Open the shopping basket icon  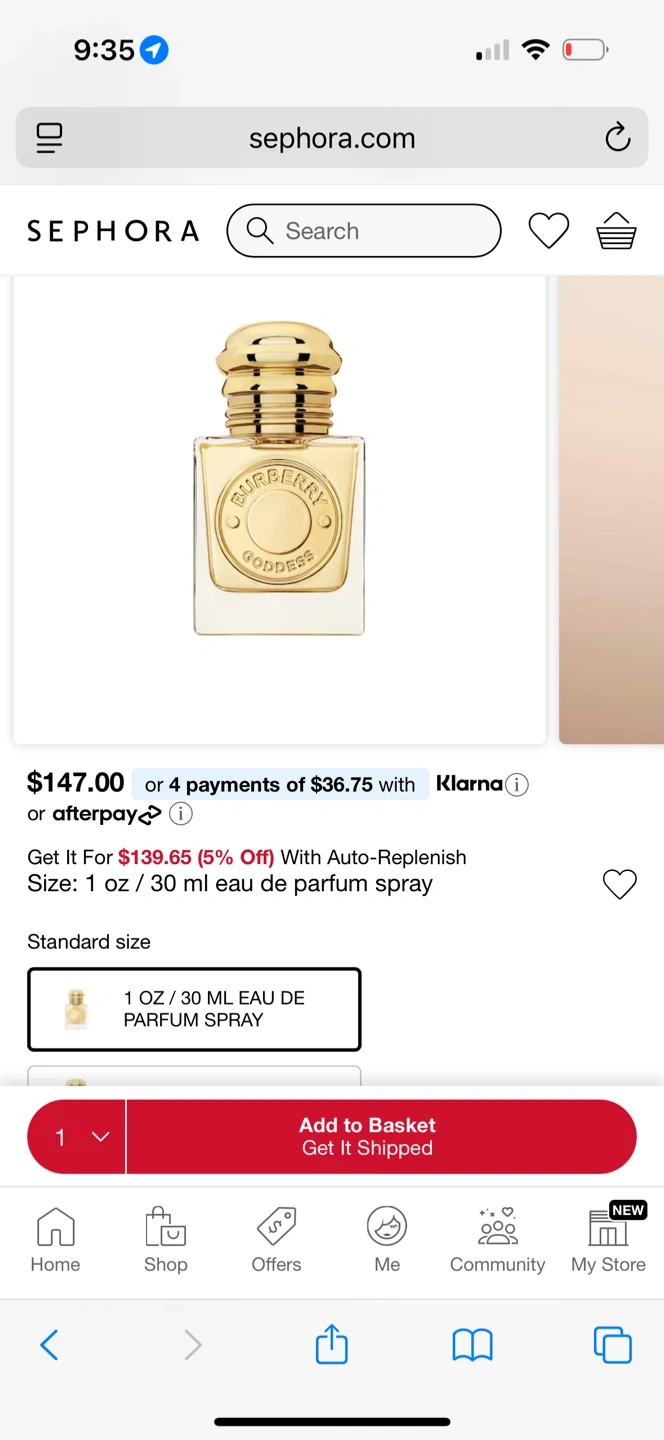[616, 231]
